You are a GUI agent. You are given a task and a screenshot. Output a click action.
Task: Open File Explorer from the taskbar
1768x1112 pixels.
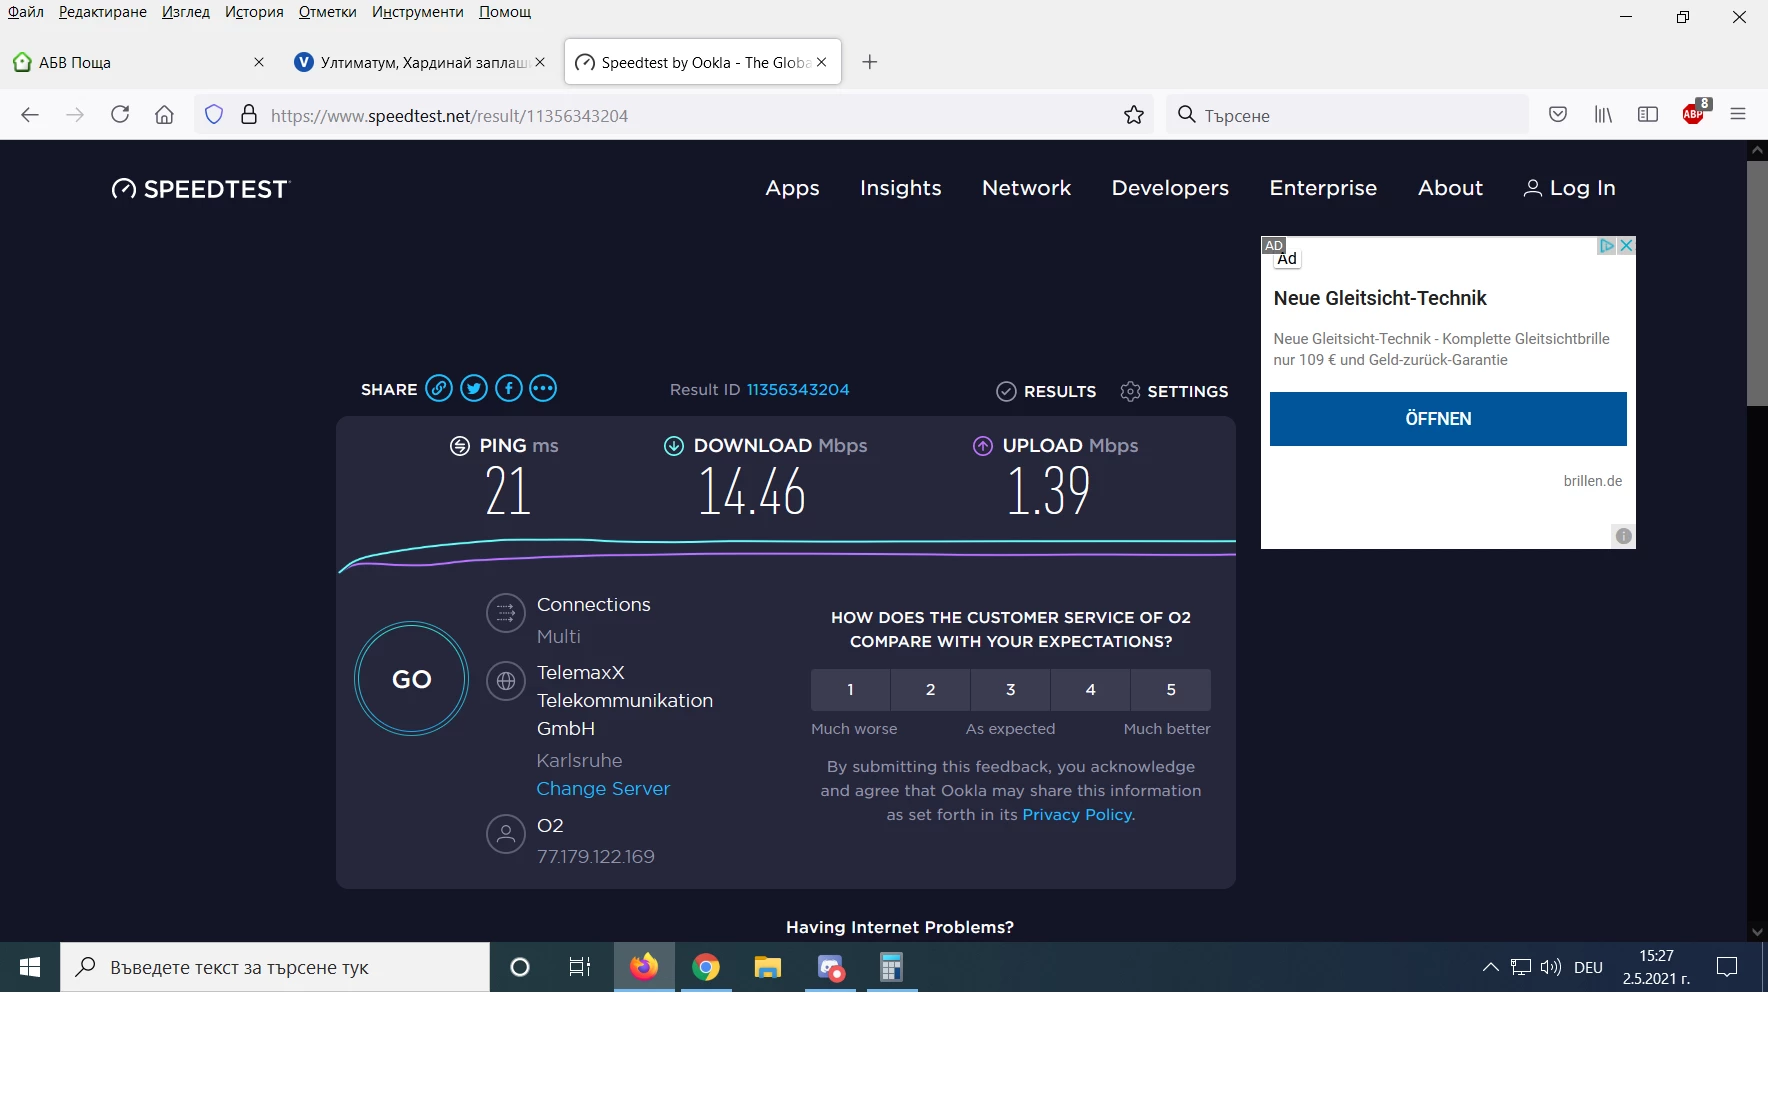(x=768, y=967)
